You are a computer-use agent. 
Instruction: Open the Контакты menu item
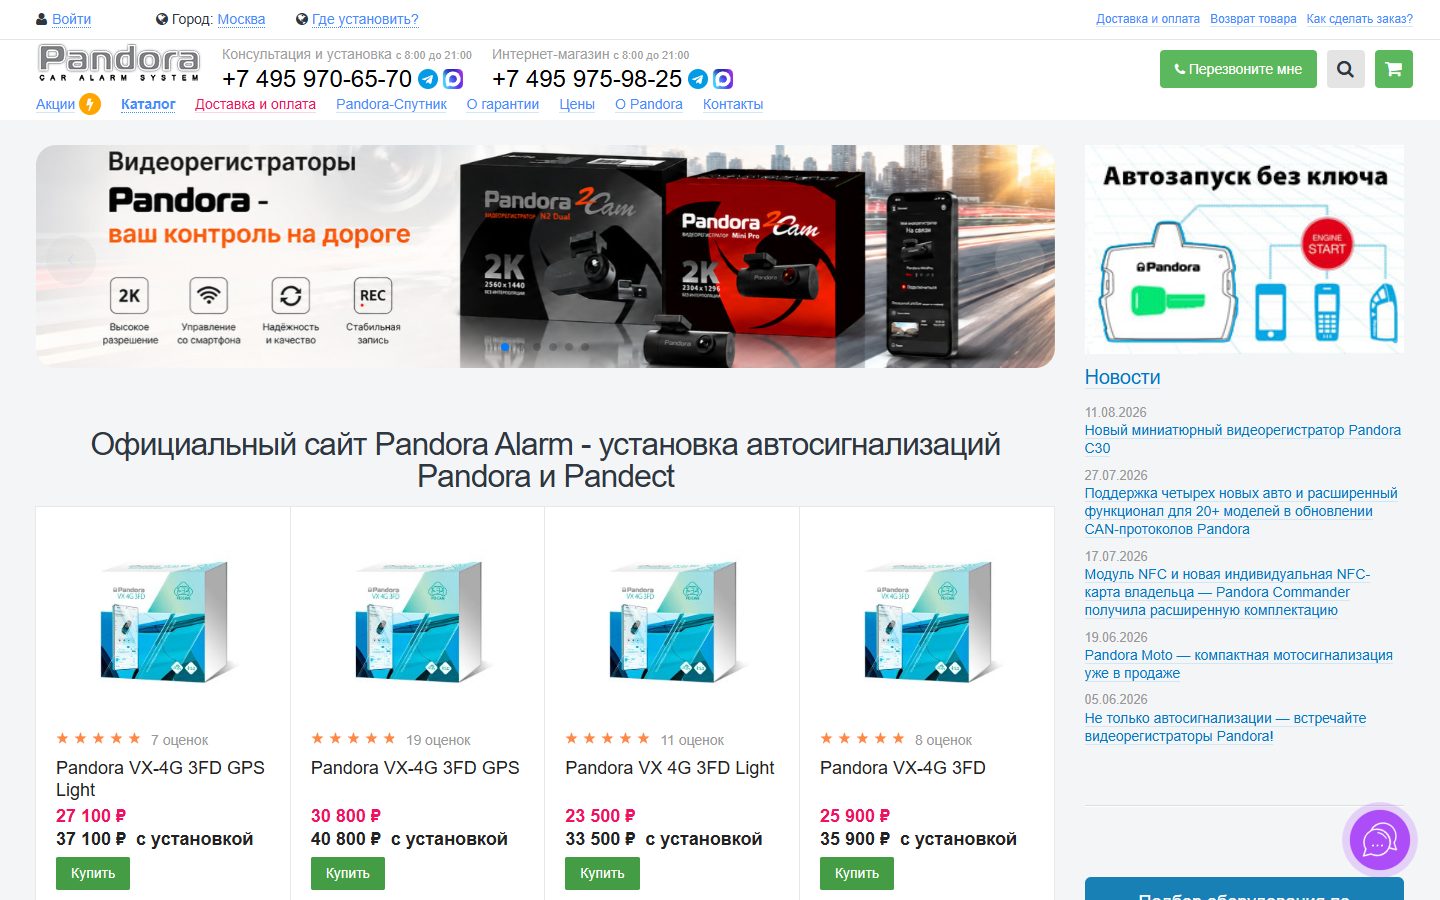tap(733, 104)
